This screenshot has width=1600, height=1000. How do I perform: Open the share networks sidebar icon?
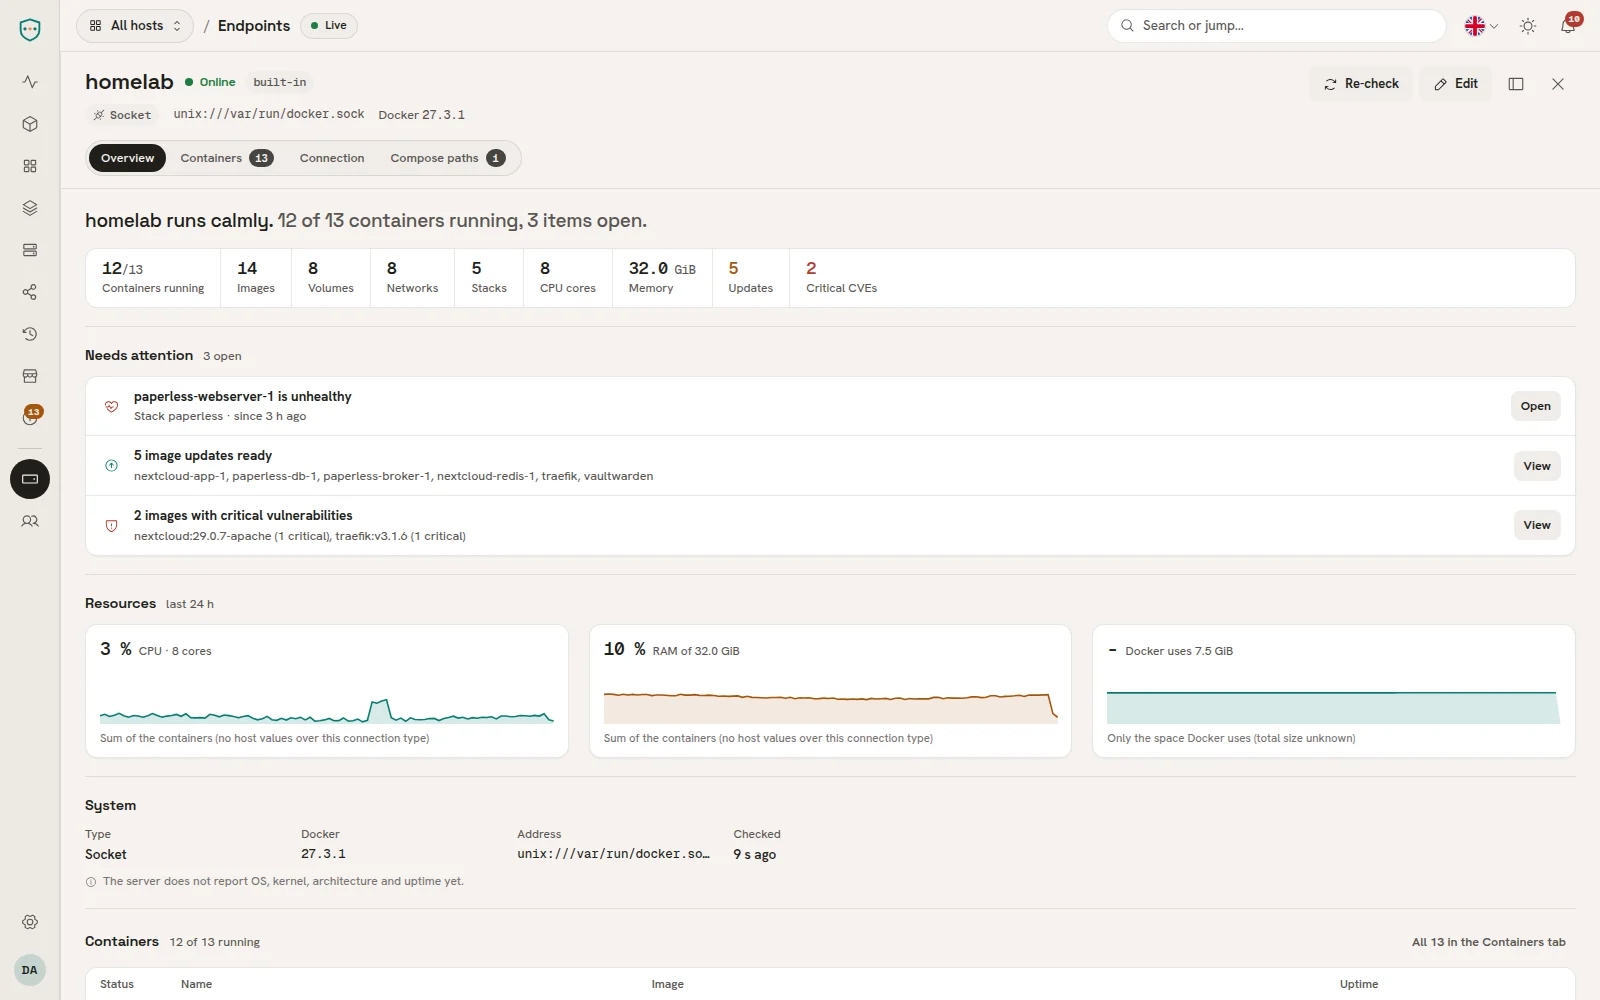point(30,292)
